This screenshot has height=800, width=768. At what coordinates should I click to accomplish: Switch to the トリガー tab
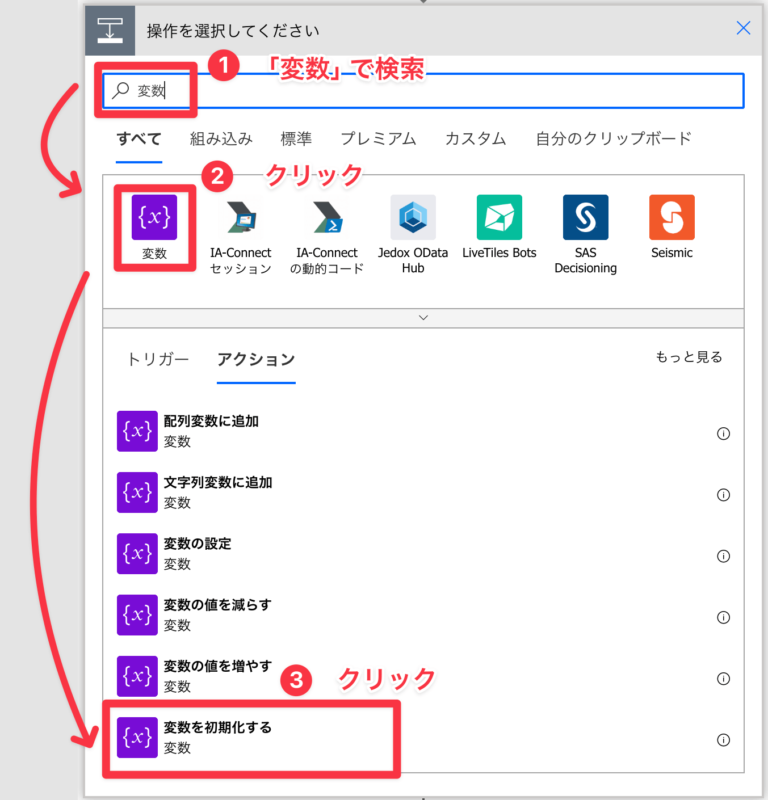[x=157, y=360]
